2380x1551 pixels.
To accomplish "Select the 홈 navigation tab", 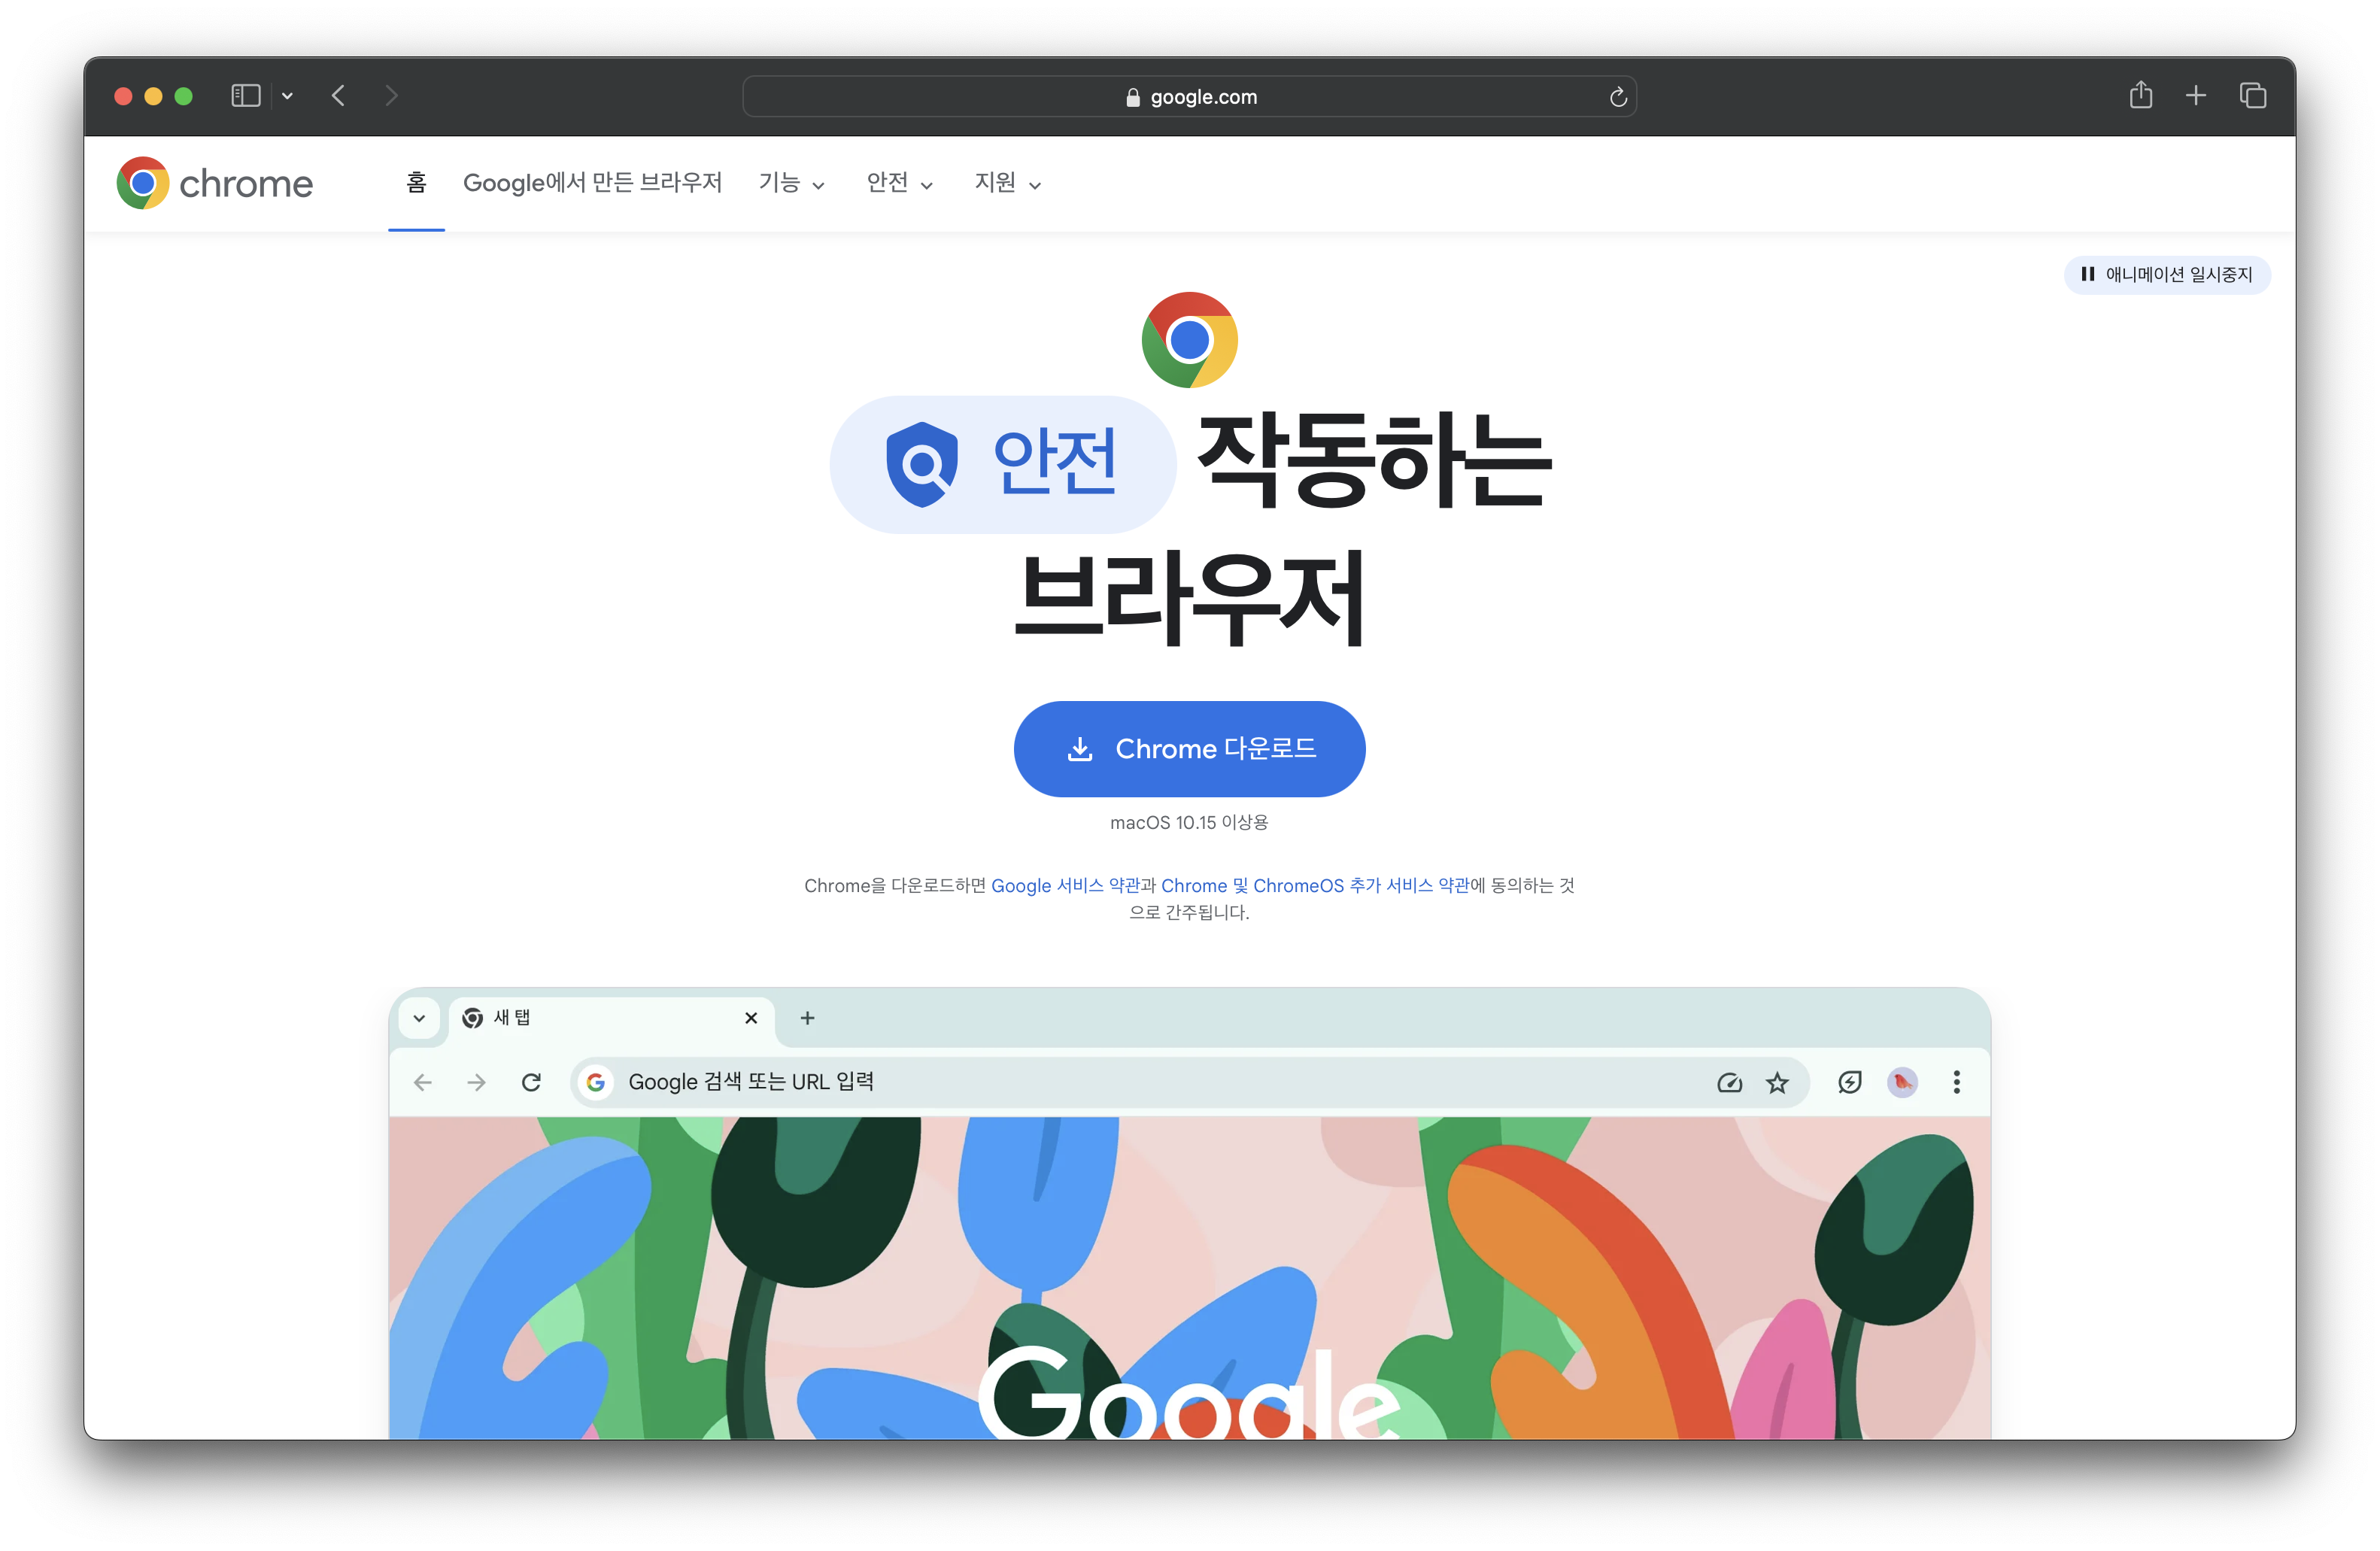I will [416, 183].
